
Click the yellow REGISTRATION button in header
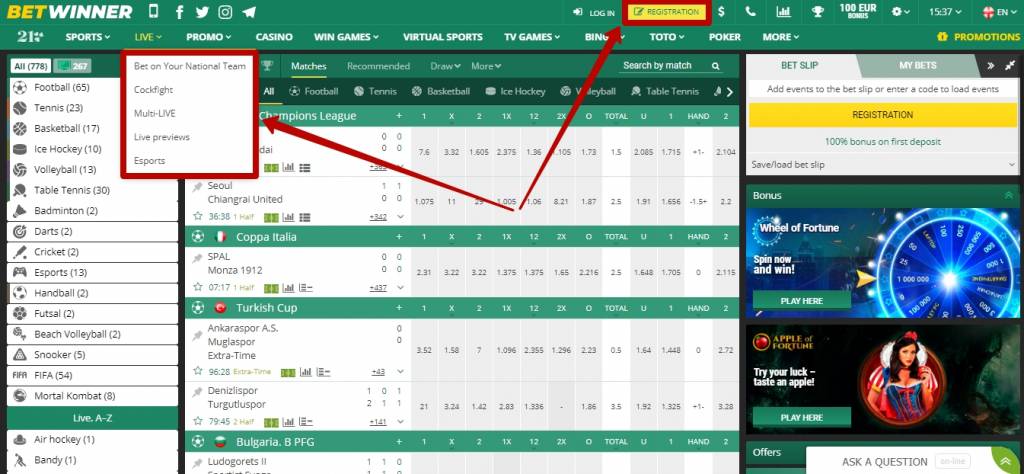coord(666,12)
